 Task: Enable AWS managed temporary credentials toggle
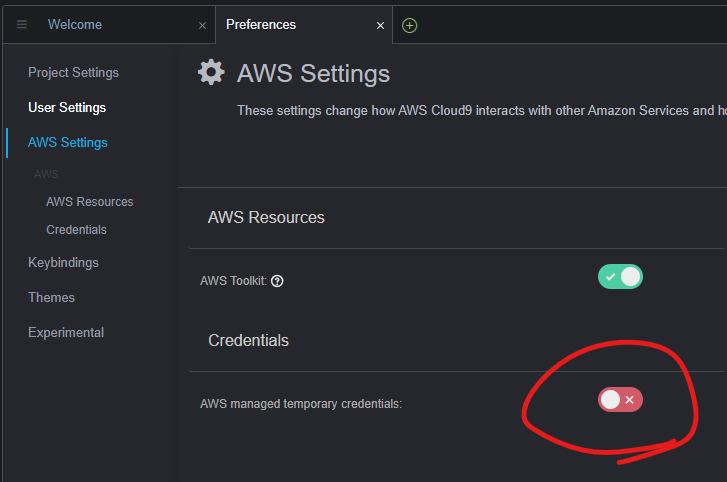pos(620,400)
